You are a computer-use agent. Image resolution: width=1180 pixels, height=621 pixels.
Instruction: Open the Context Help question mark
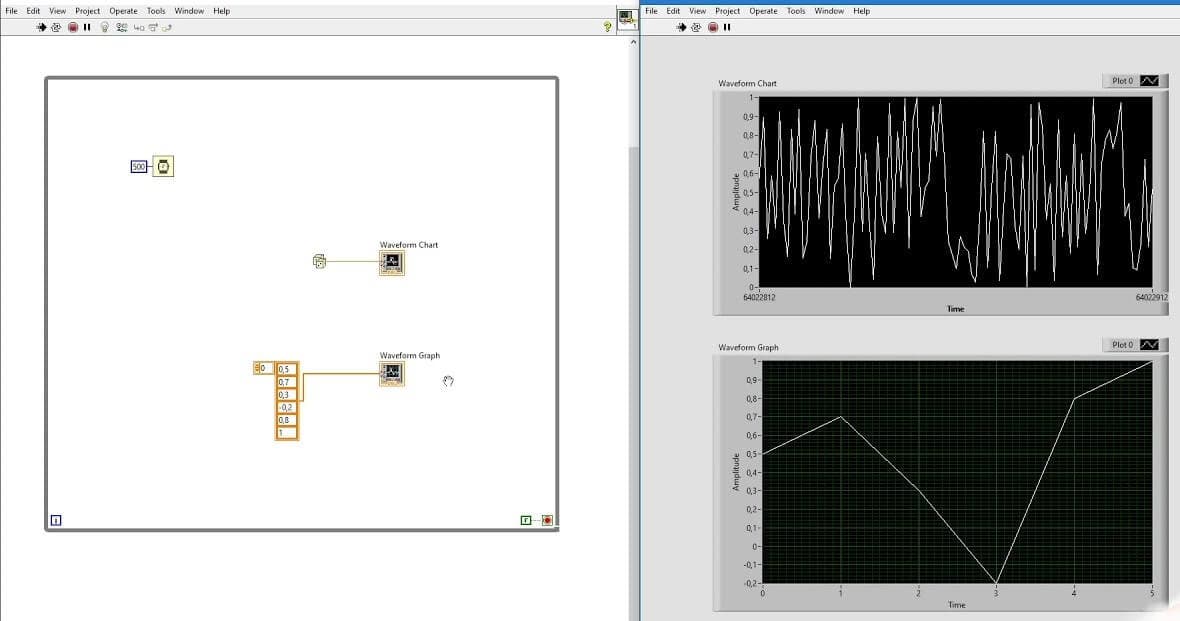pos(607,27)
